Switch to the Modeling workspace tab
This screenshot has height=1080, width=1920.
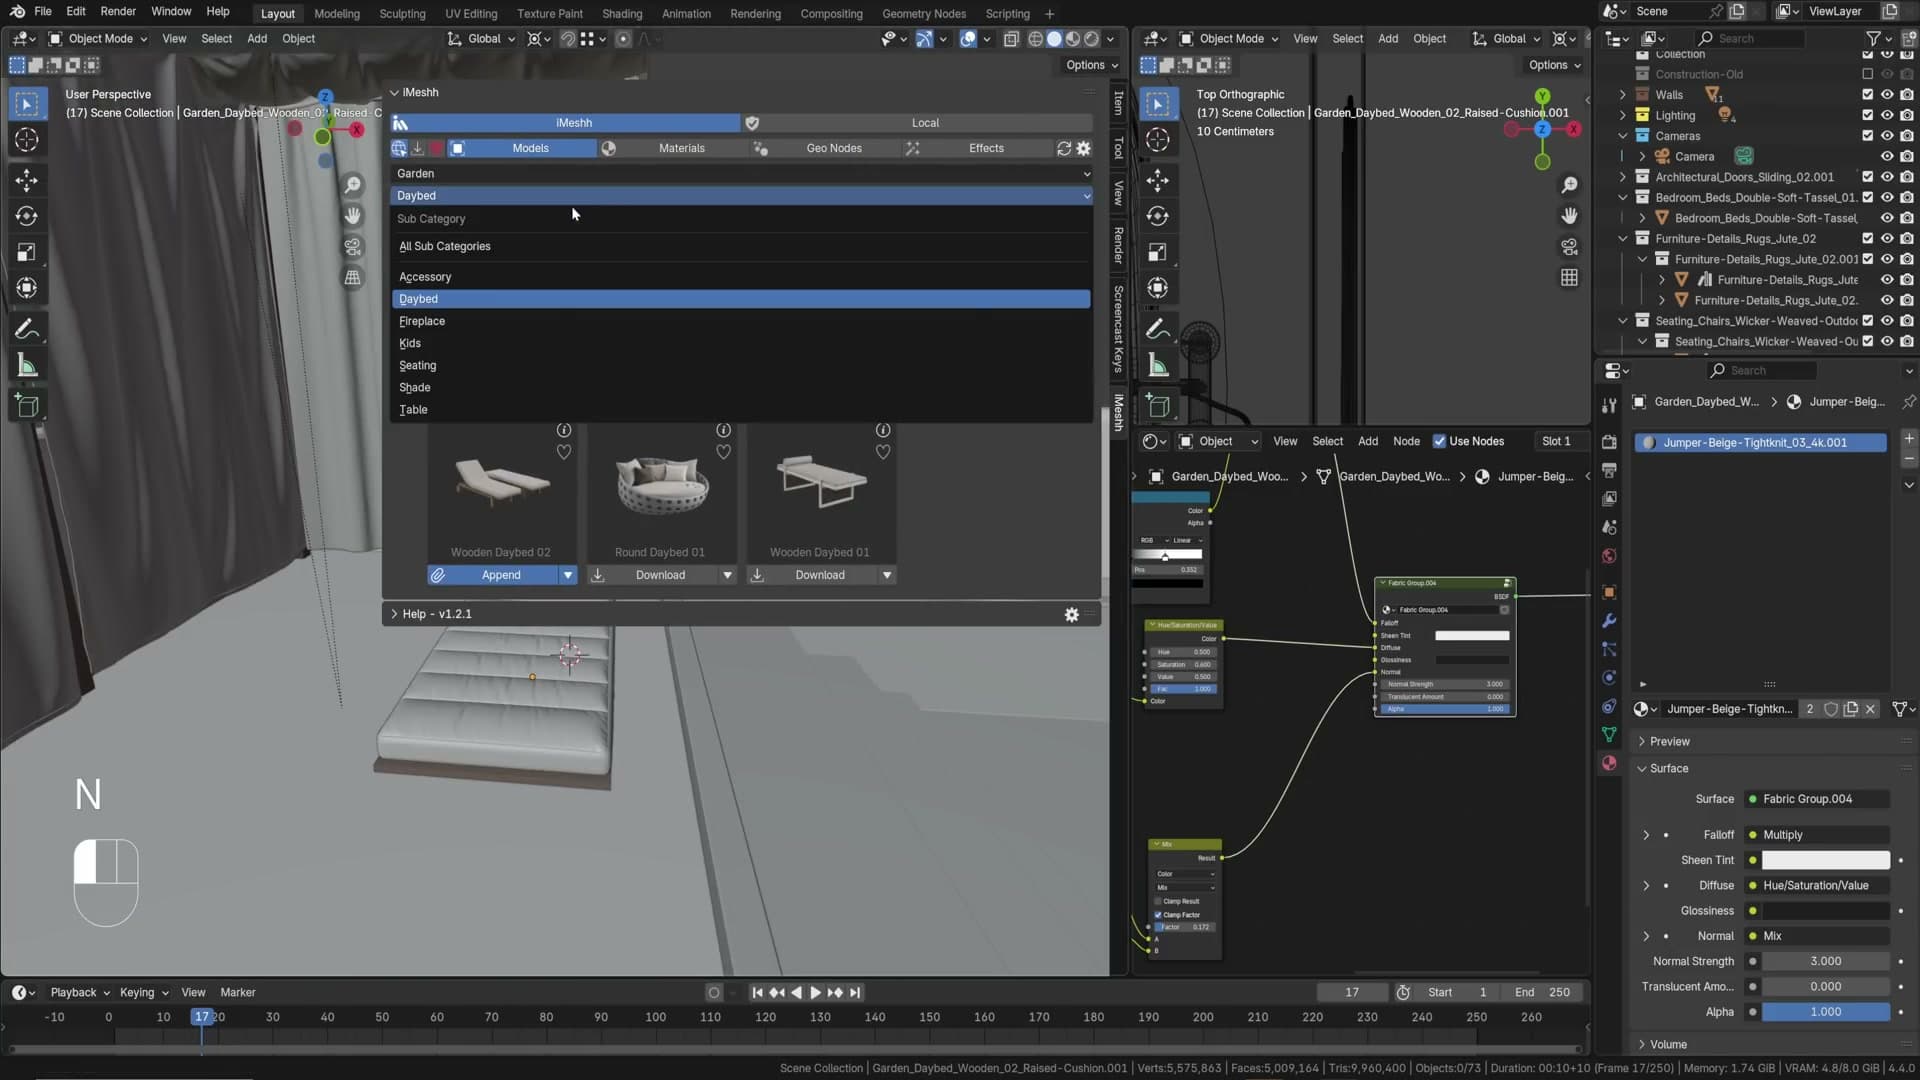point(336,14)
